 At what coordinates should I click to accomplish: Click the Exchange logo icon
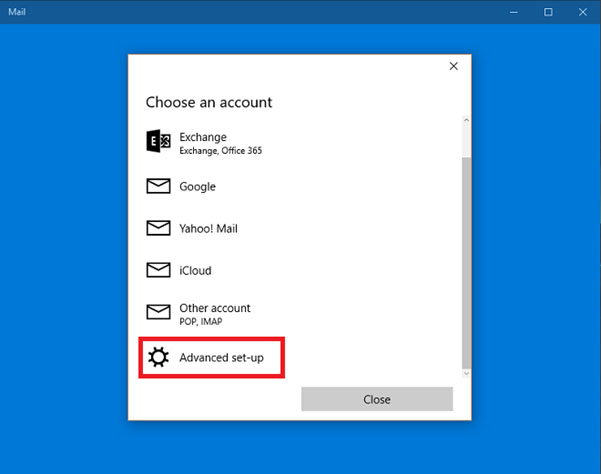click(158, 141)
